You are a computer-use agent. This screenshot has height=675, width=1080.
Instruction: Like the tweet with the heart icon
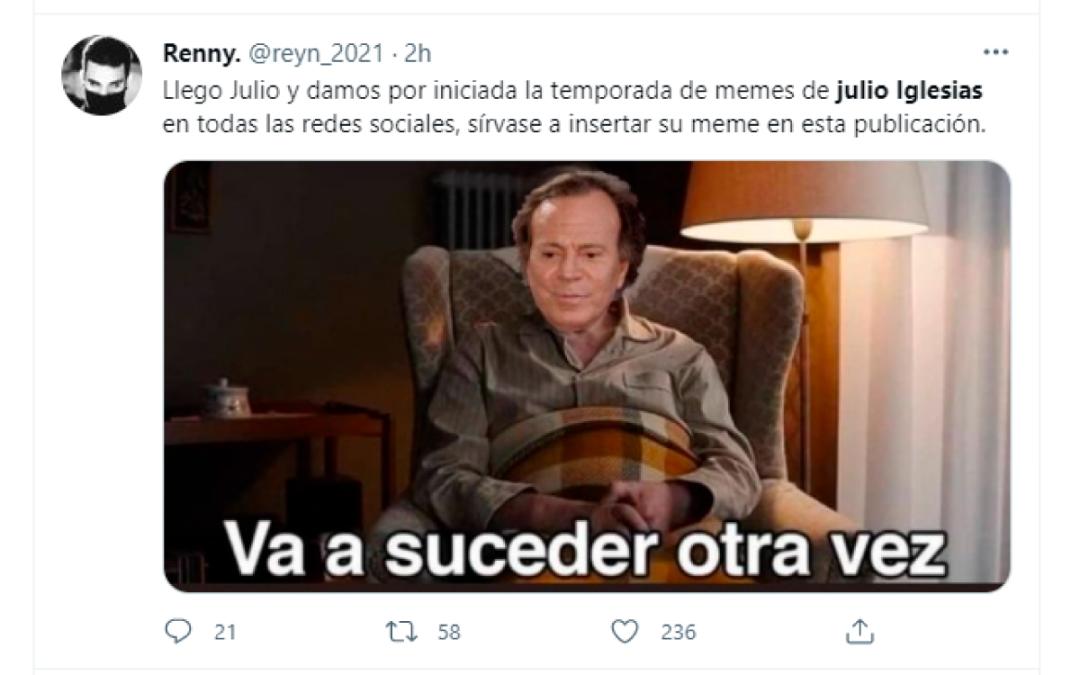click(x=625, y=631)
